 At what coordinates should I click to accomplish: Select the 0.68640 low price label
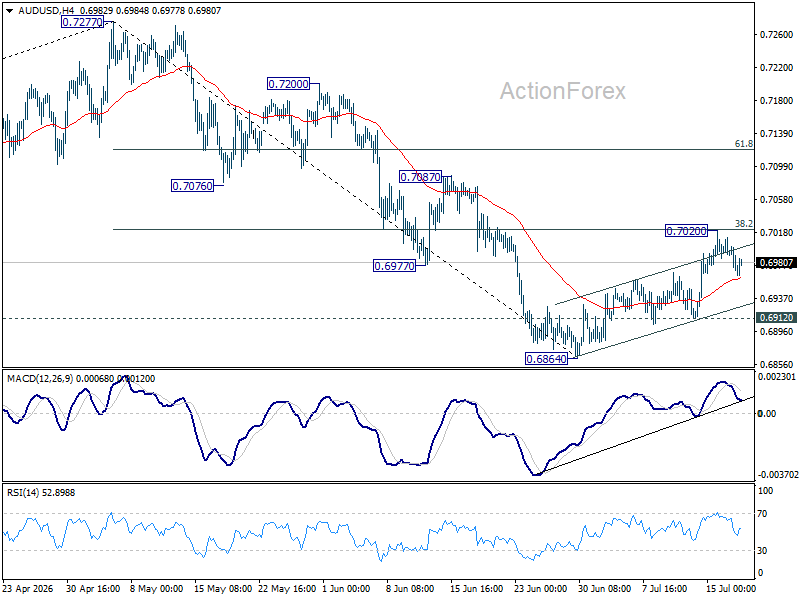pyautogui.click(x=546, y=359)
